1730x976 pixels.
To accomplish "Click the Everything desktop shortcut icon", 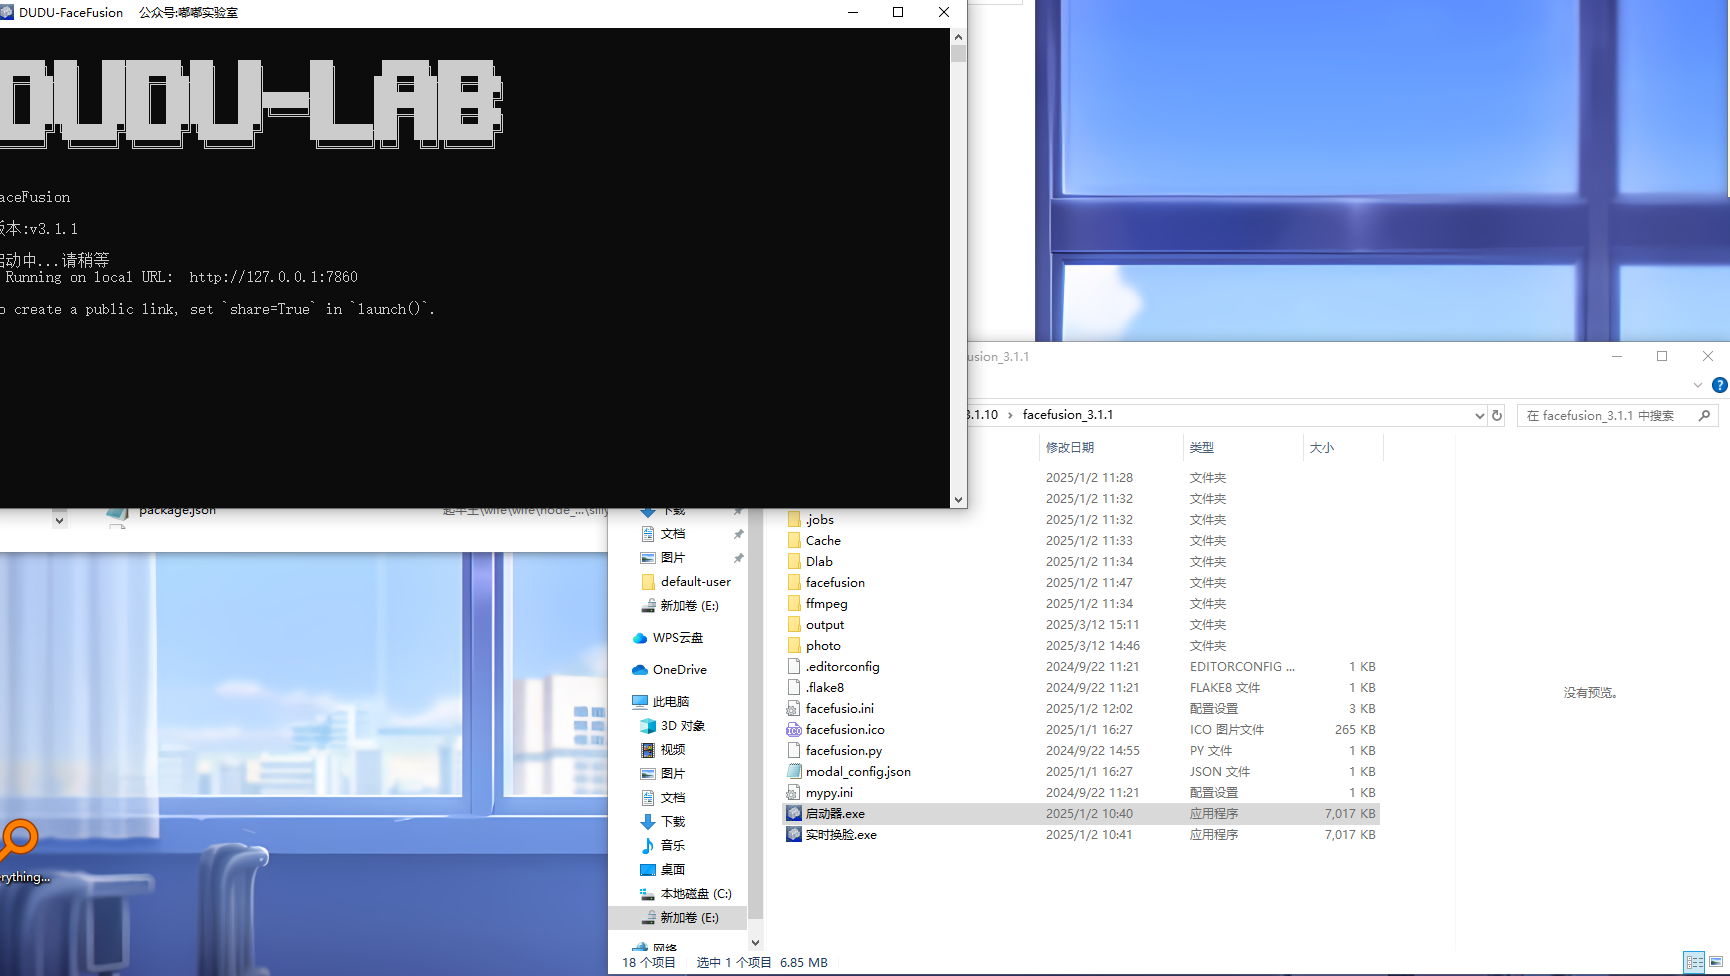I will point(18,840).
